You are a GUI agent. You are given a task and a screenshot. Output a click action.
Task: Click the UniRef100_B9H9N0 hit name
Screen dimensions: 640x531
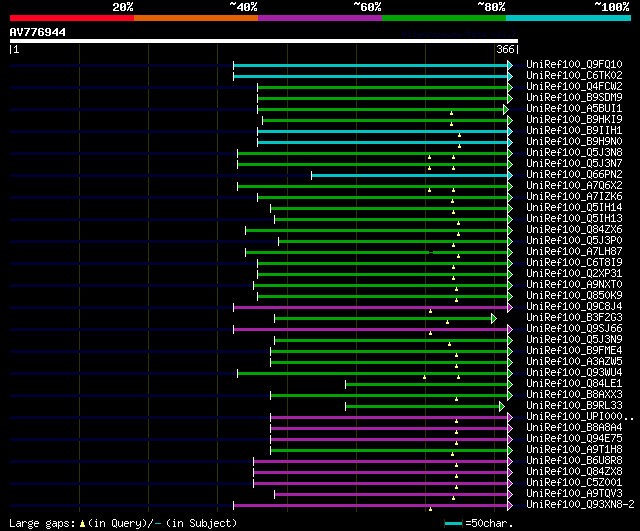pyautogui.click(x=574, y=141)
